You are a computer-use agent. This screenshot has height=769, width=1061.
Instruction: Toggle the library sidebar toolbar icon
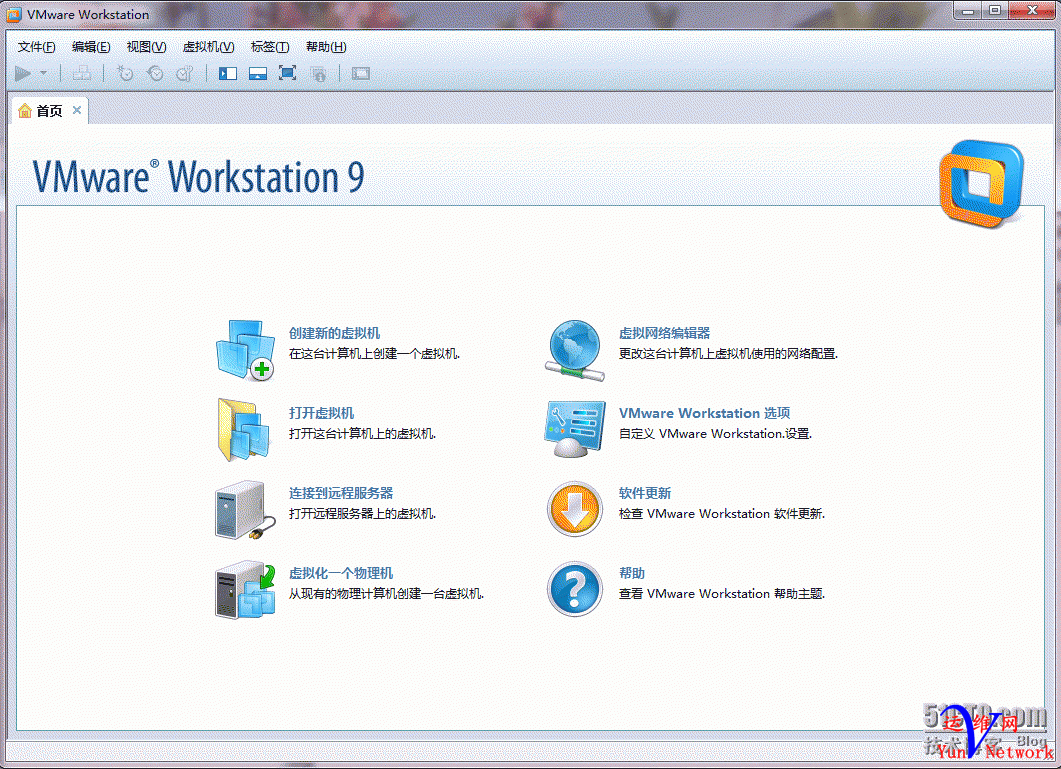[228, 73]
